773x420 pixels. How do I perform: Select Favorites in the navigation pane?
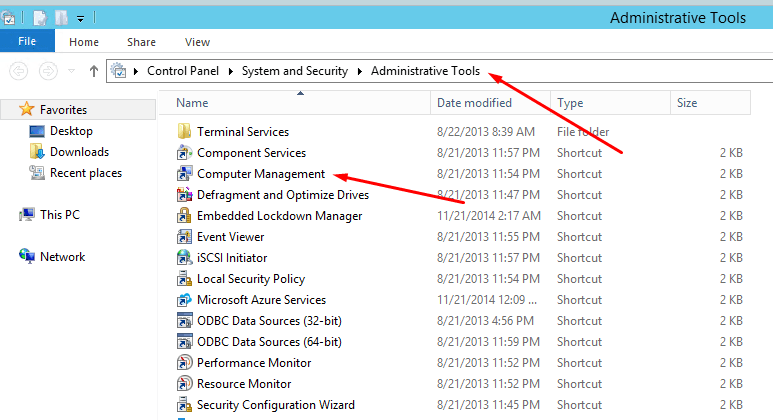coord(64,109)
